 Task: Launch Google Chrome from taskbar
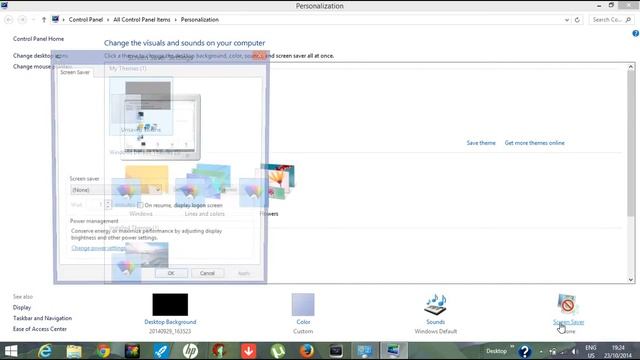[x=103, y=351]
